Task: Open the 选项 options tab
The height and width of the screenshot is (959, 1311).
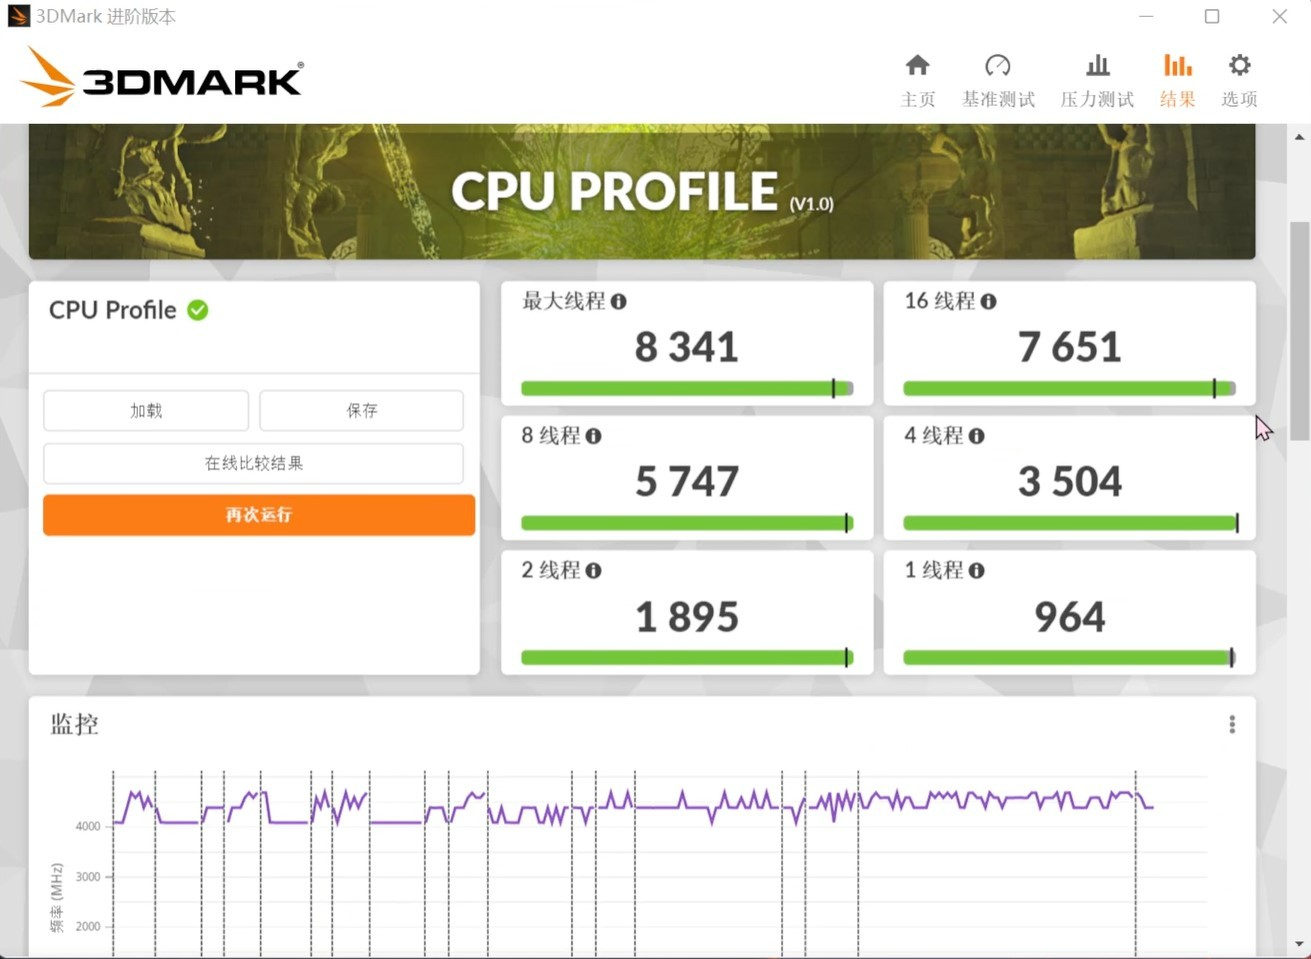Action: pos(1239,80)
